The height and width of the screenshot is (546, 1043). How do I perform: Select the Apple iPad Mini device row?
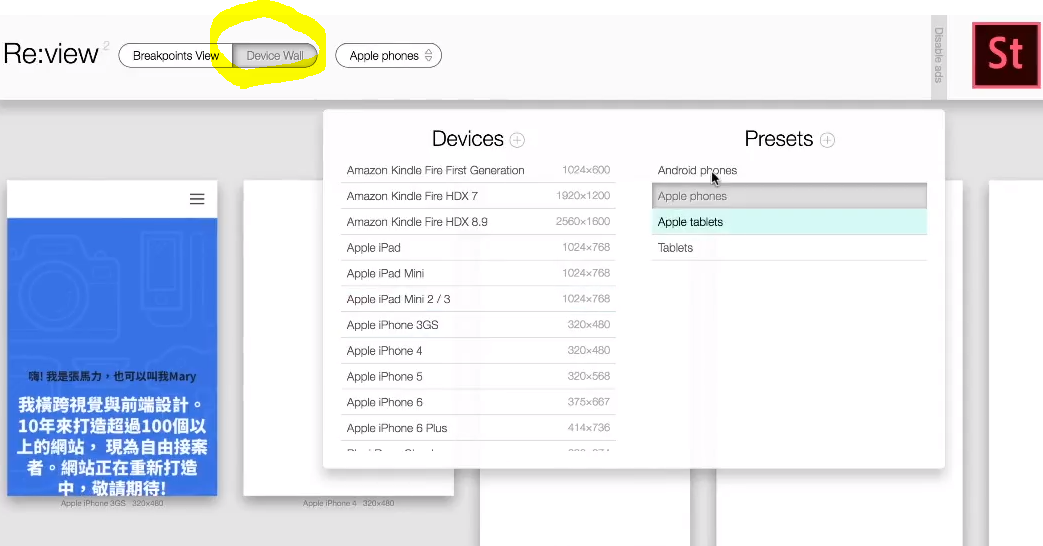click(478, 273)
